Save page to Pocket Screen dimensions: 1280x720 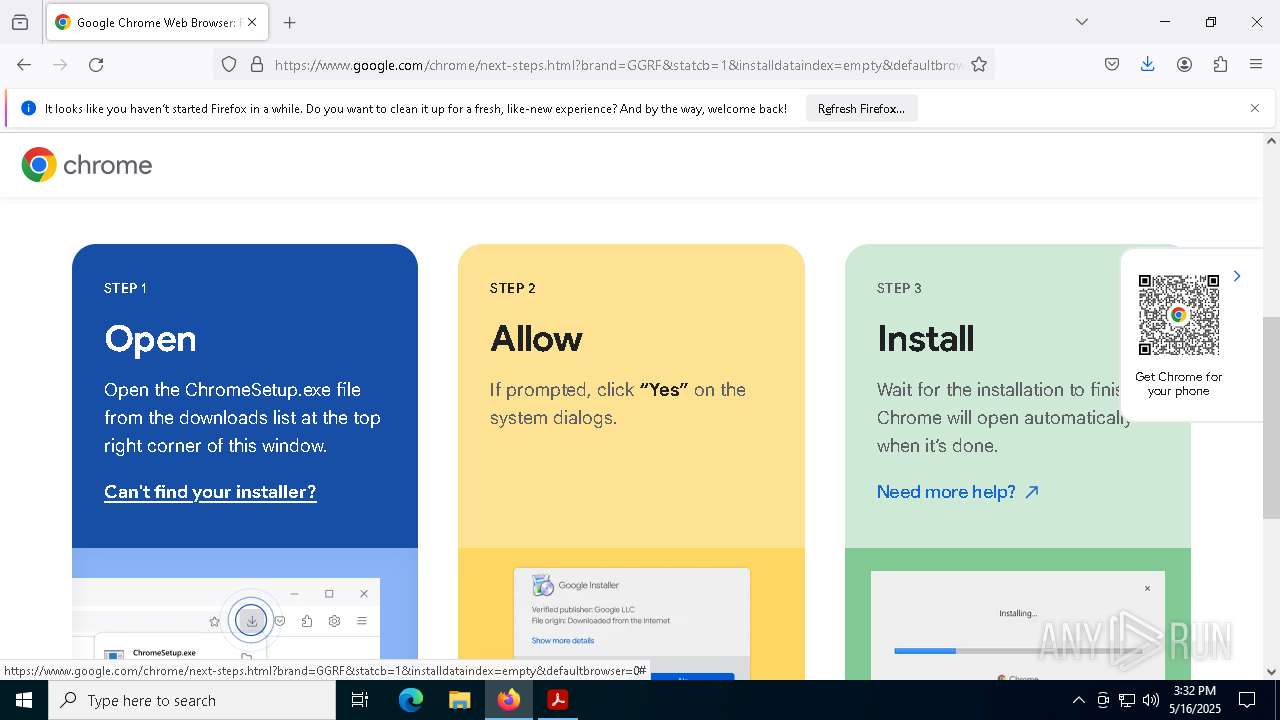click(x=1112, y=64)
